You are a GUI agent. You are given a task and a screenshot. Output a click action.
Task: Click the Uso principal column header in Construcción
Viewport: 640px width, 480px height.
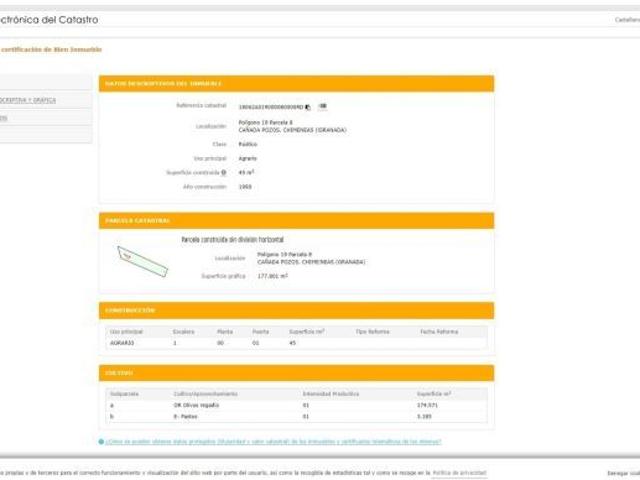[x=127, y=331]
